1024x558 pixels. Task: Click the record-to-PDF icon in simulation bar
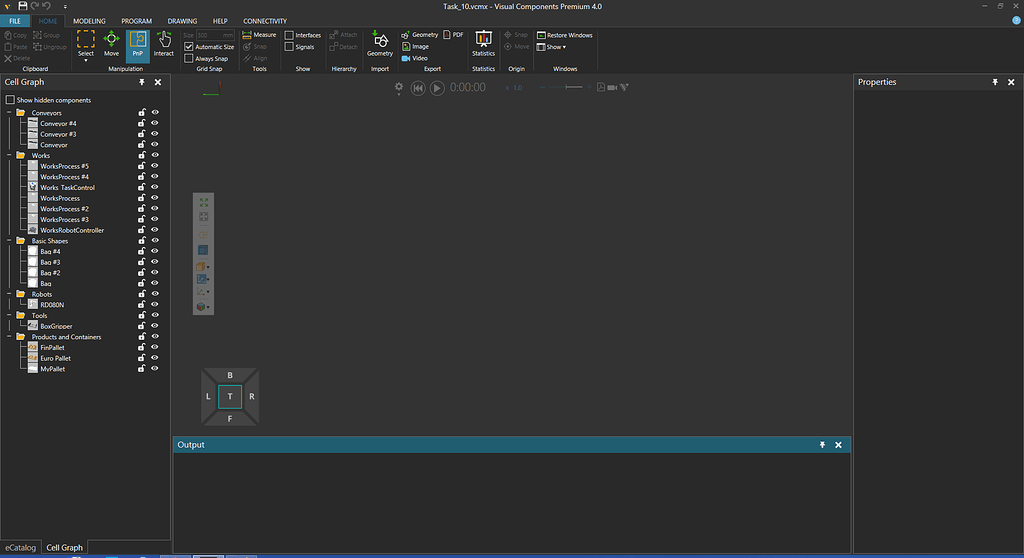[601, 87]
